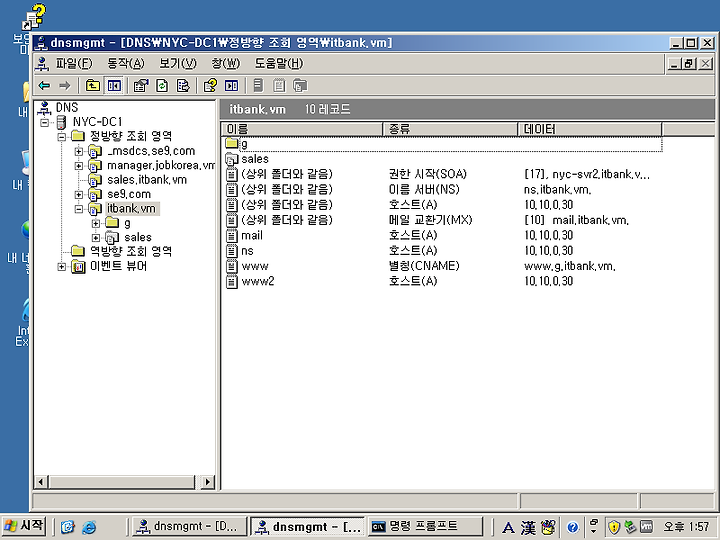Select sales.itbank.vm zone in tree
This screenshot has width=720, height=540.
pyautogui.click(x=147, y=180)
